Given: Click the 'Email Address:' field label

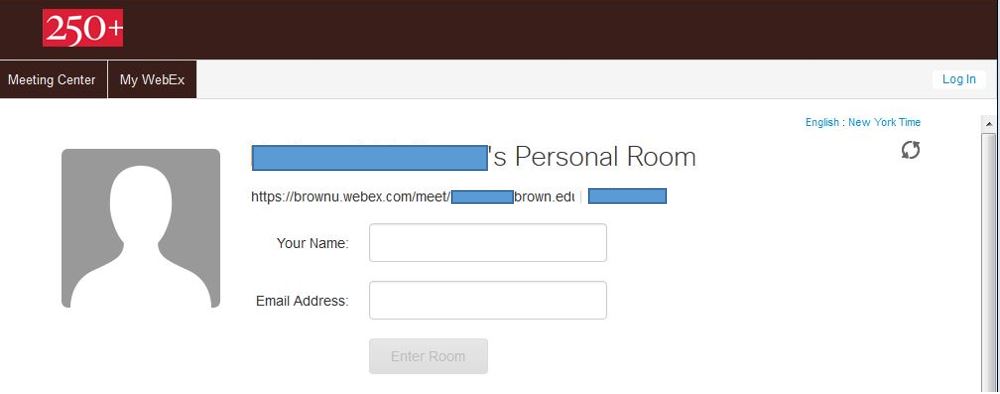Looking at the screenshot, I should point(302,301).
